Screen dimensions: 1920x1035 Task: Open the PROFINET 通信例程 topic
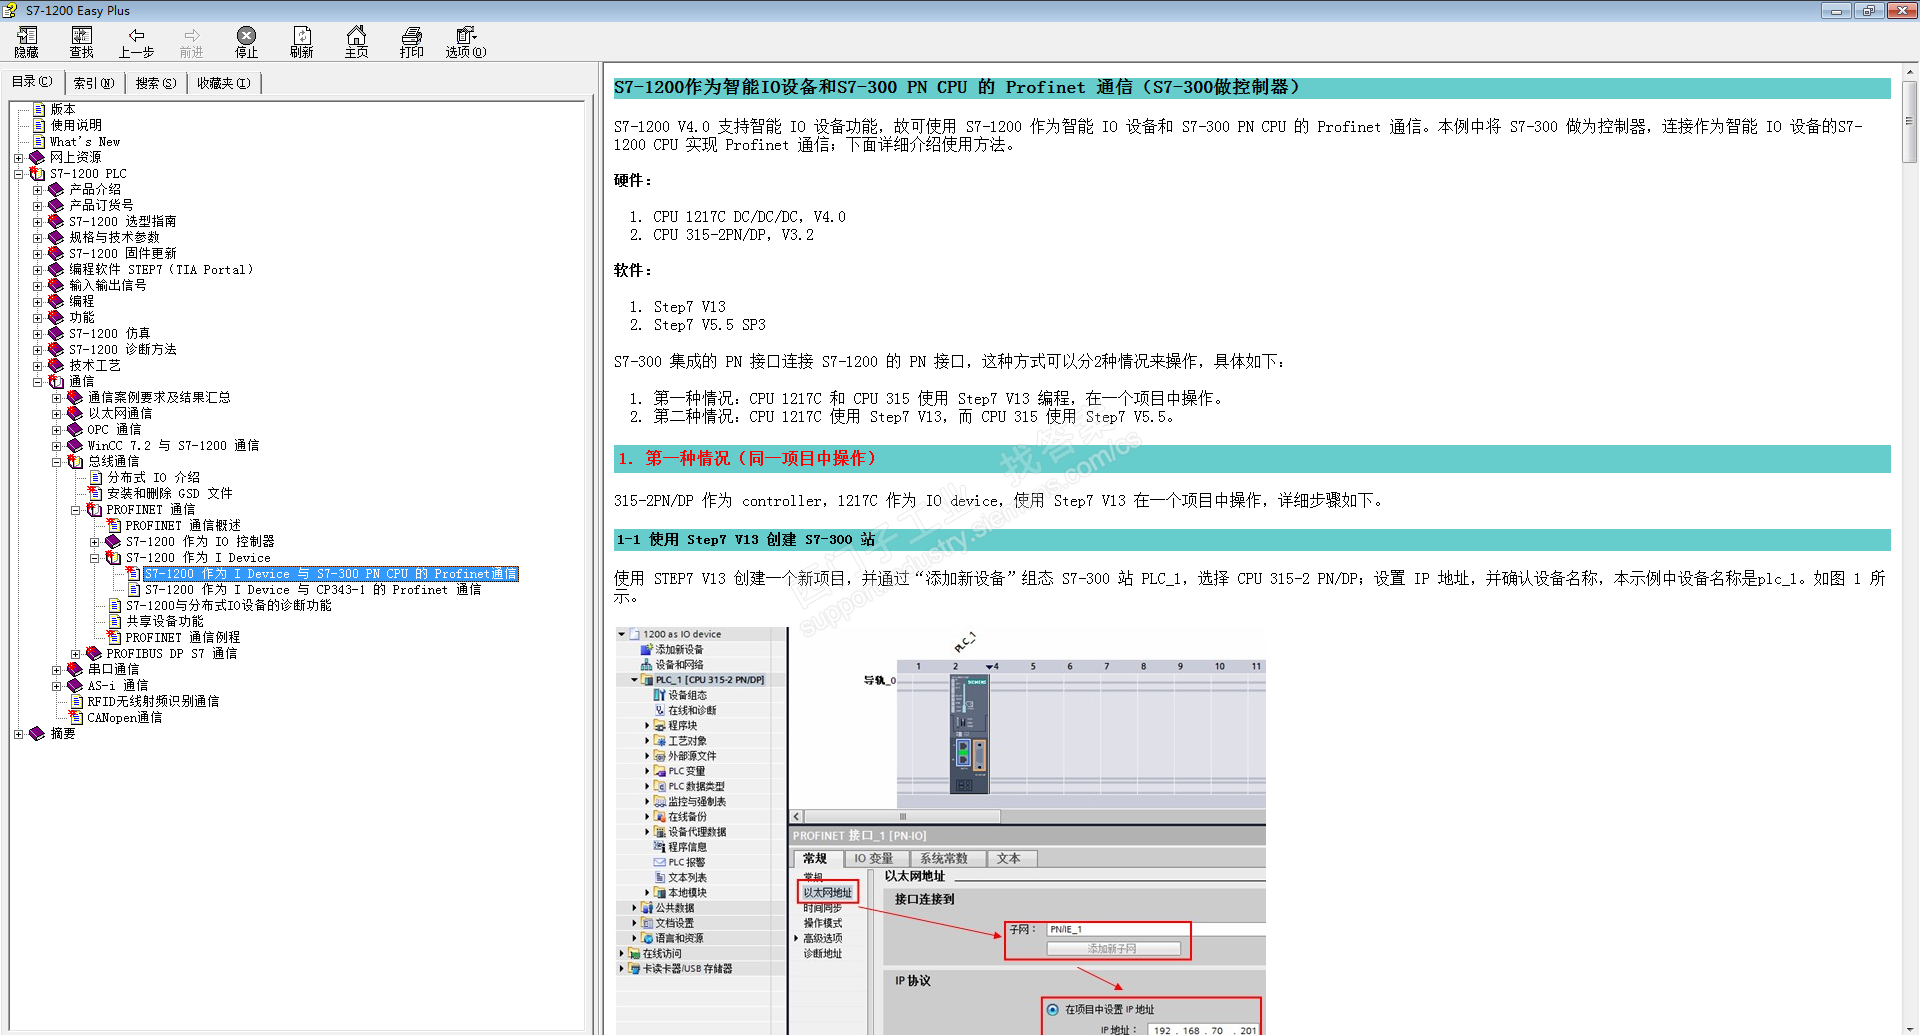coord(183,637)
